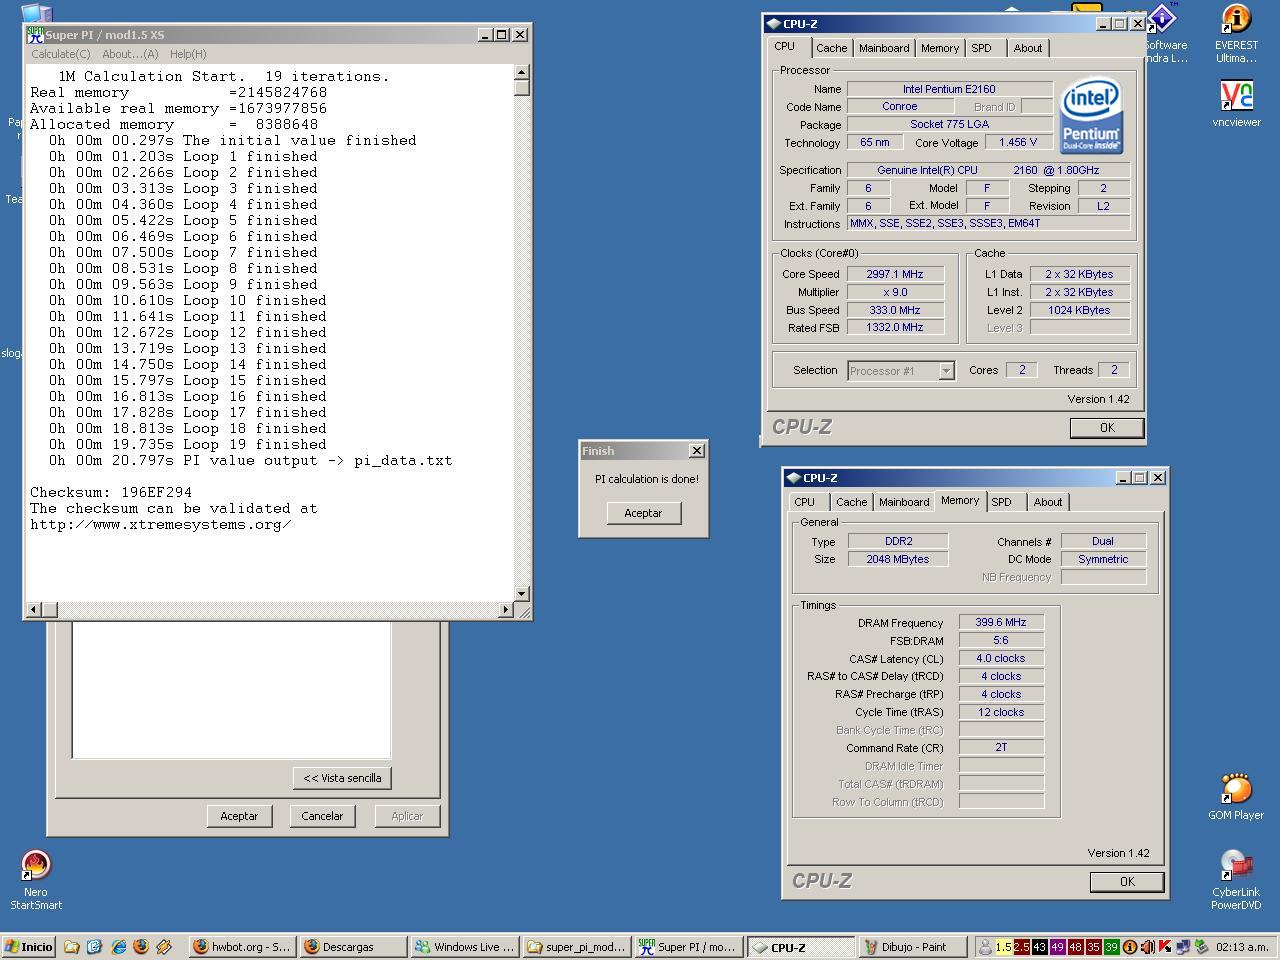Open the Processor #1 selection dropdown
1280x960 pixels.
tap(901, 371)
